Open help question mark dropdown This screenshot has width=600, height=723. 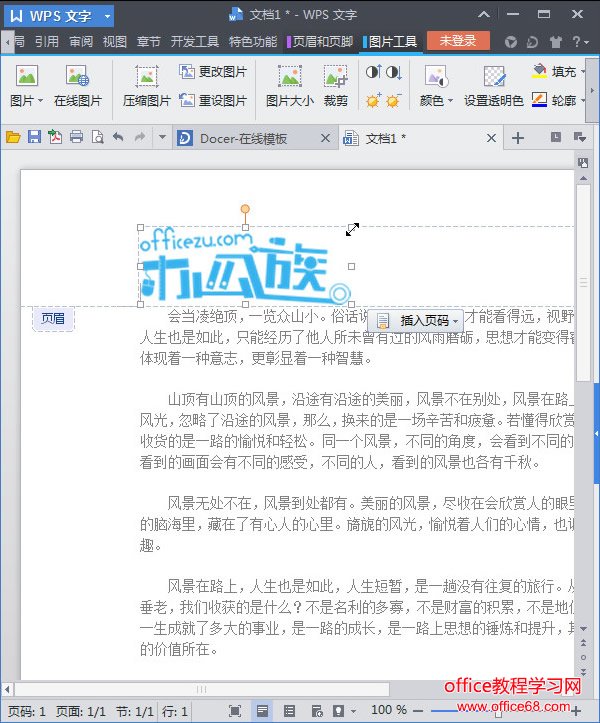pyautogui.click(x=581, y=42)
